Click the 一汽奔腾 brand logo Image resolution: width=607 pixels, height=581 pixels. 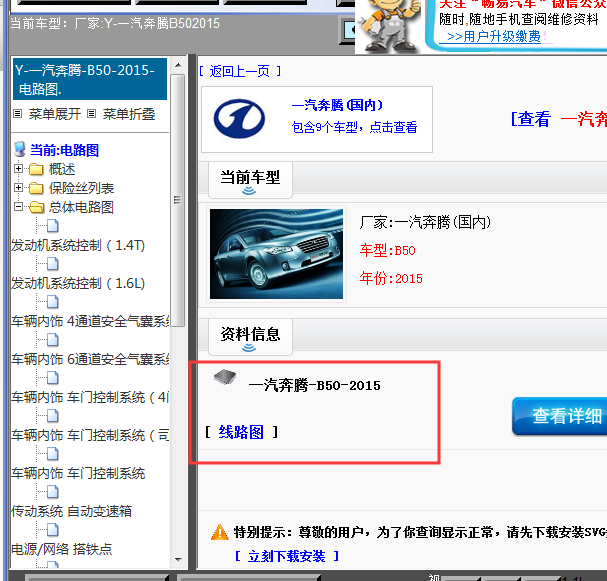point(239,118)
